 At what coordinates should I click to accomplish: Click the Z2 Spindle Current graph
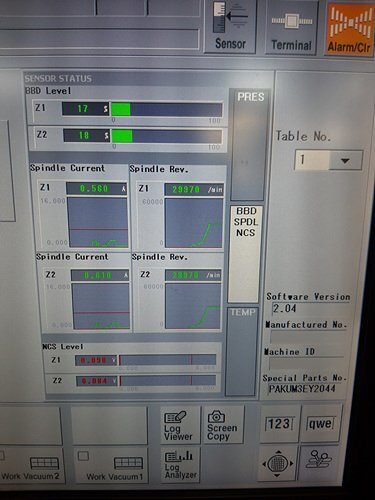tap(101, 306)
